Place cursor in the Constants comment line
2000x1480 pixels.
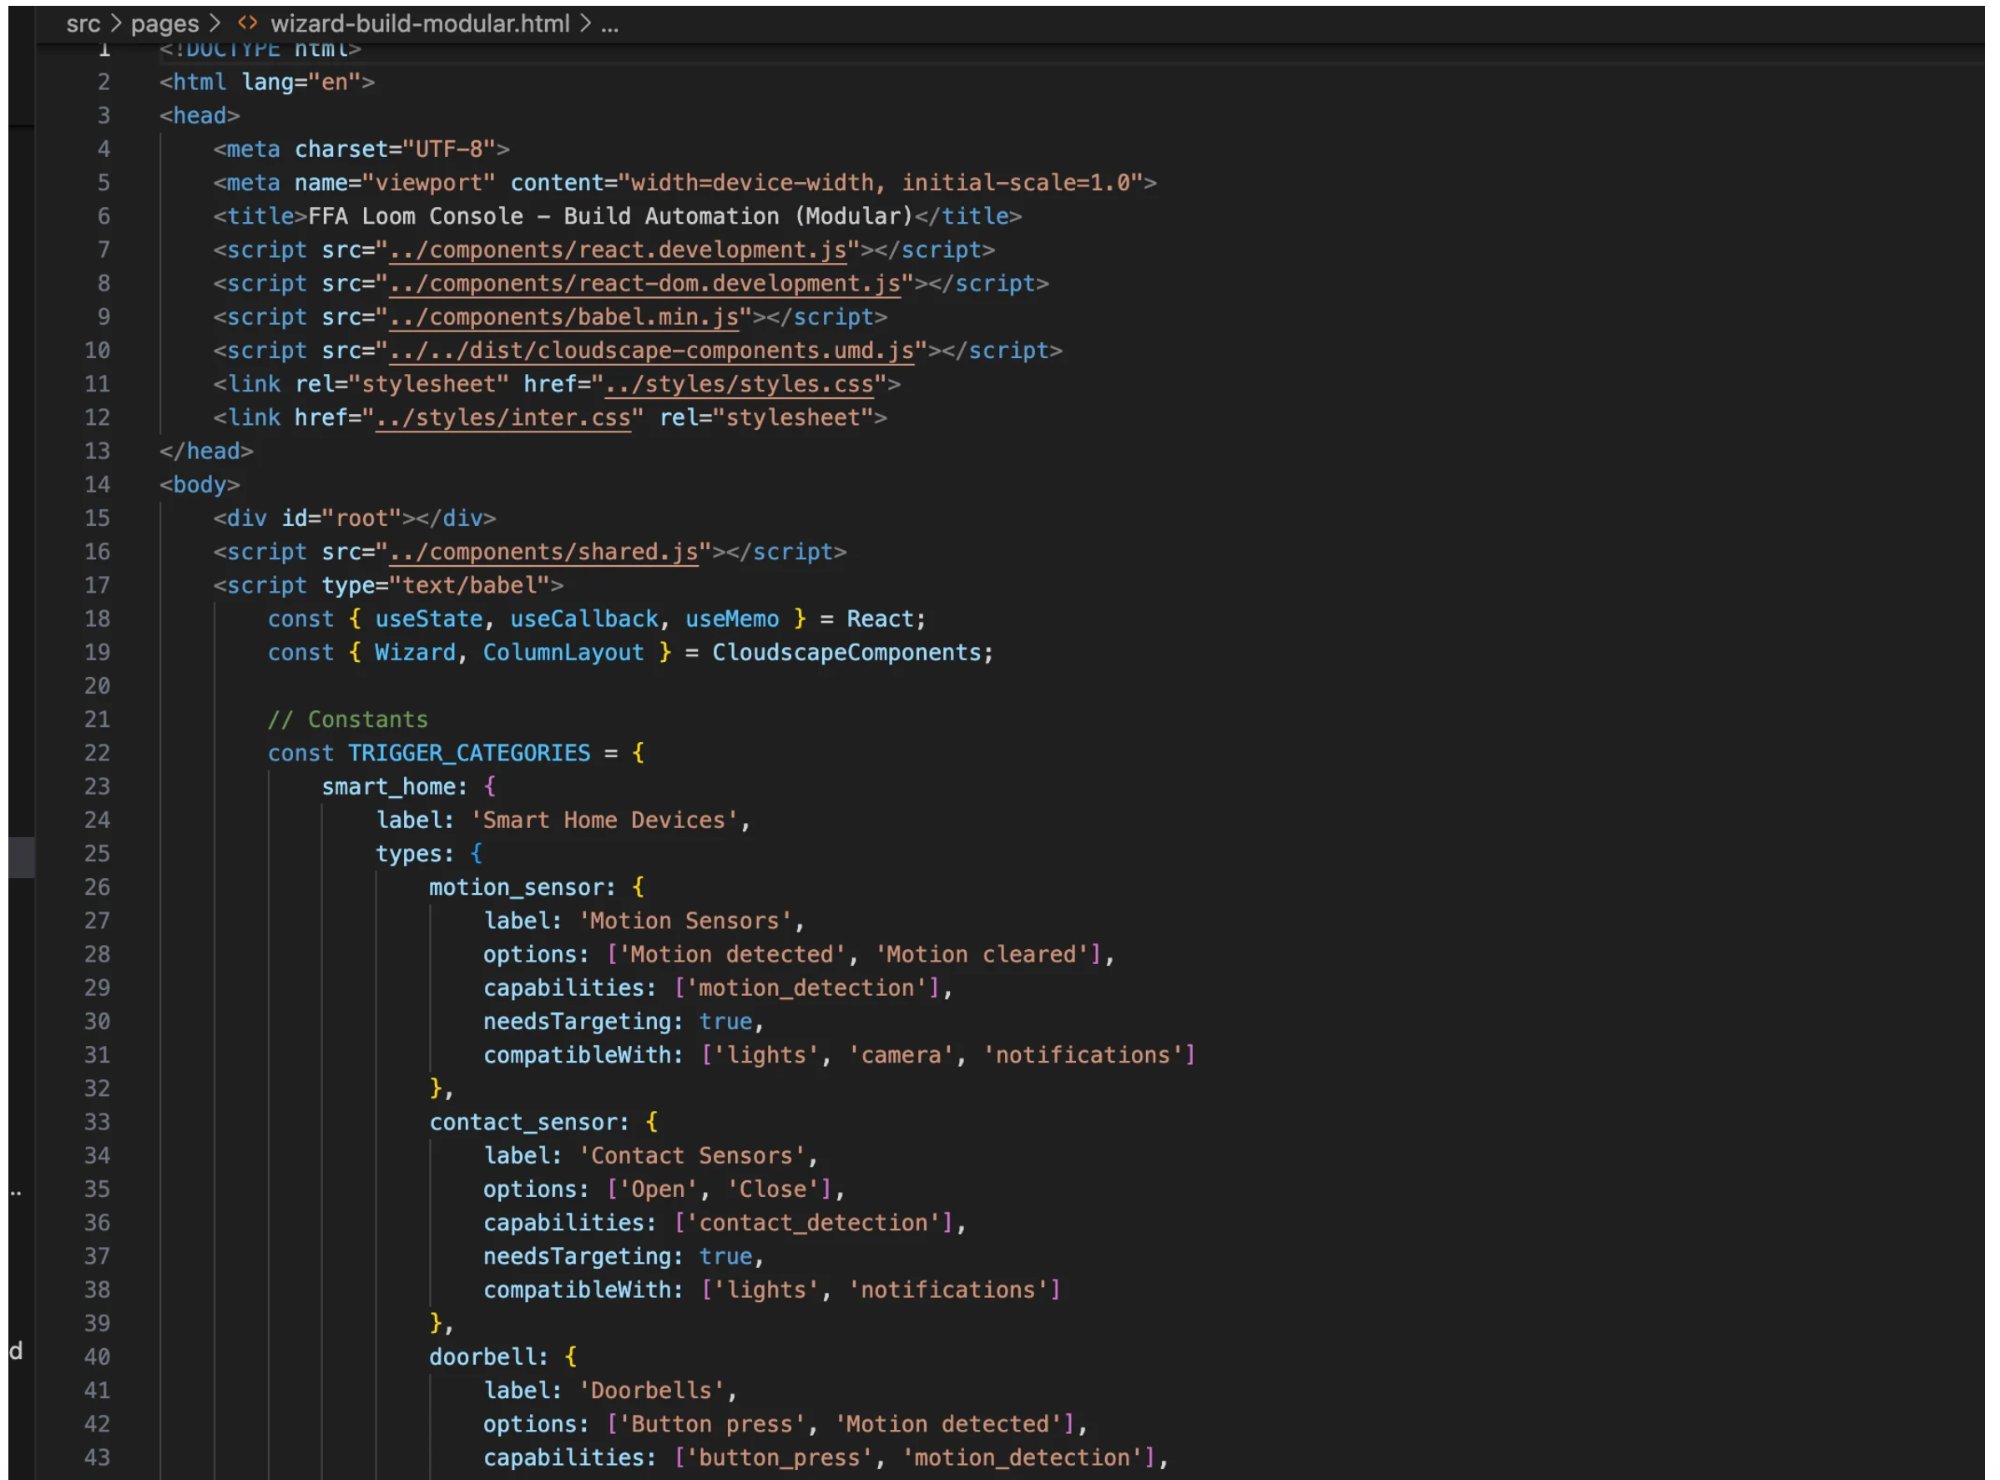(x=347, y=720)
